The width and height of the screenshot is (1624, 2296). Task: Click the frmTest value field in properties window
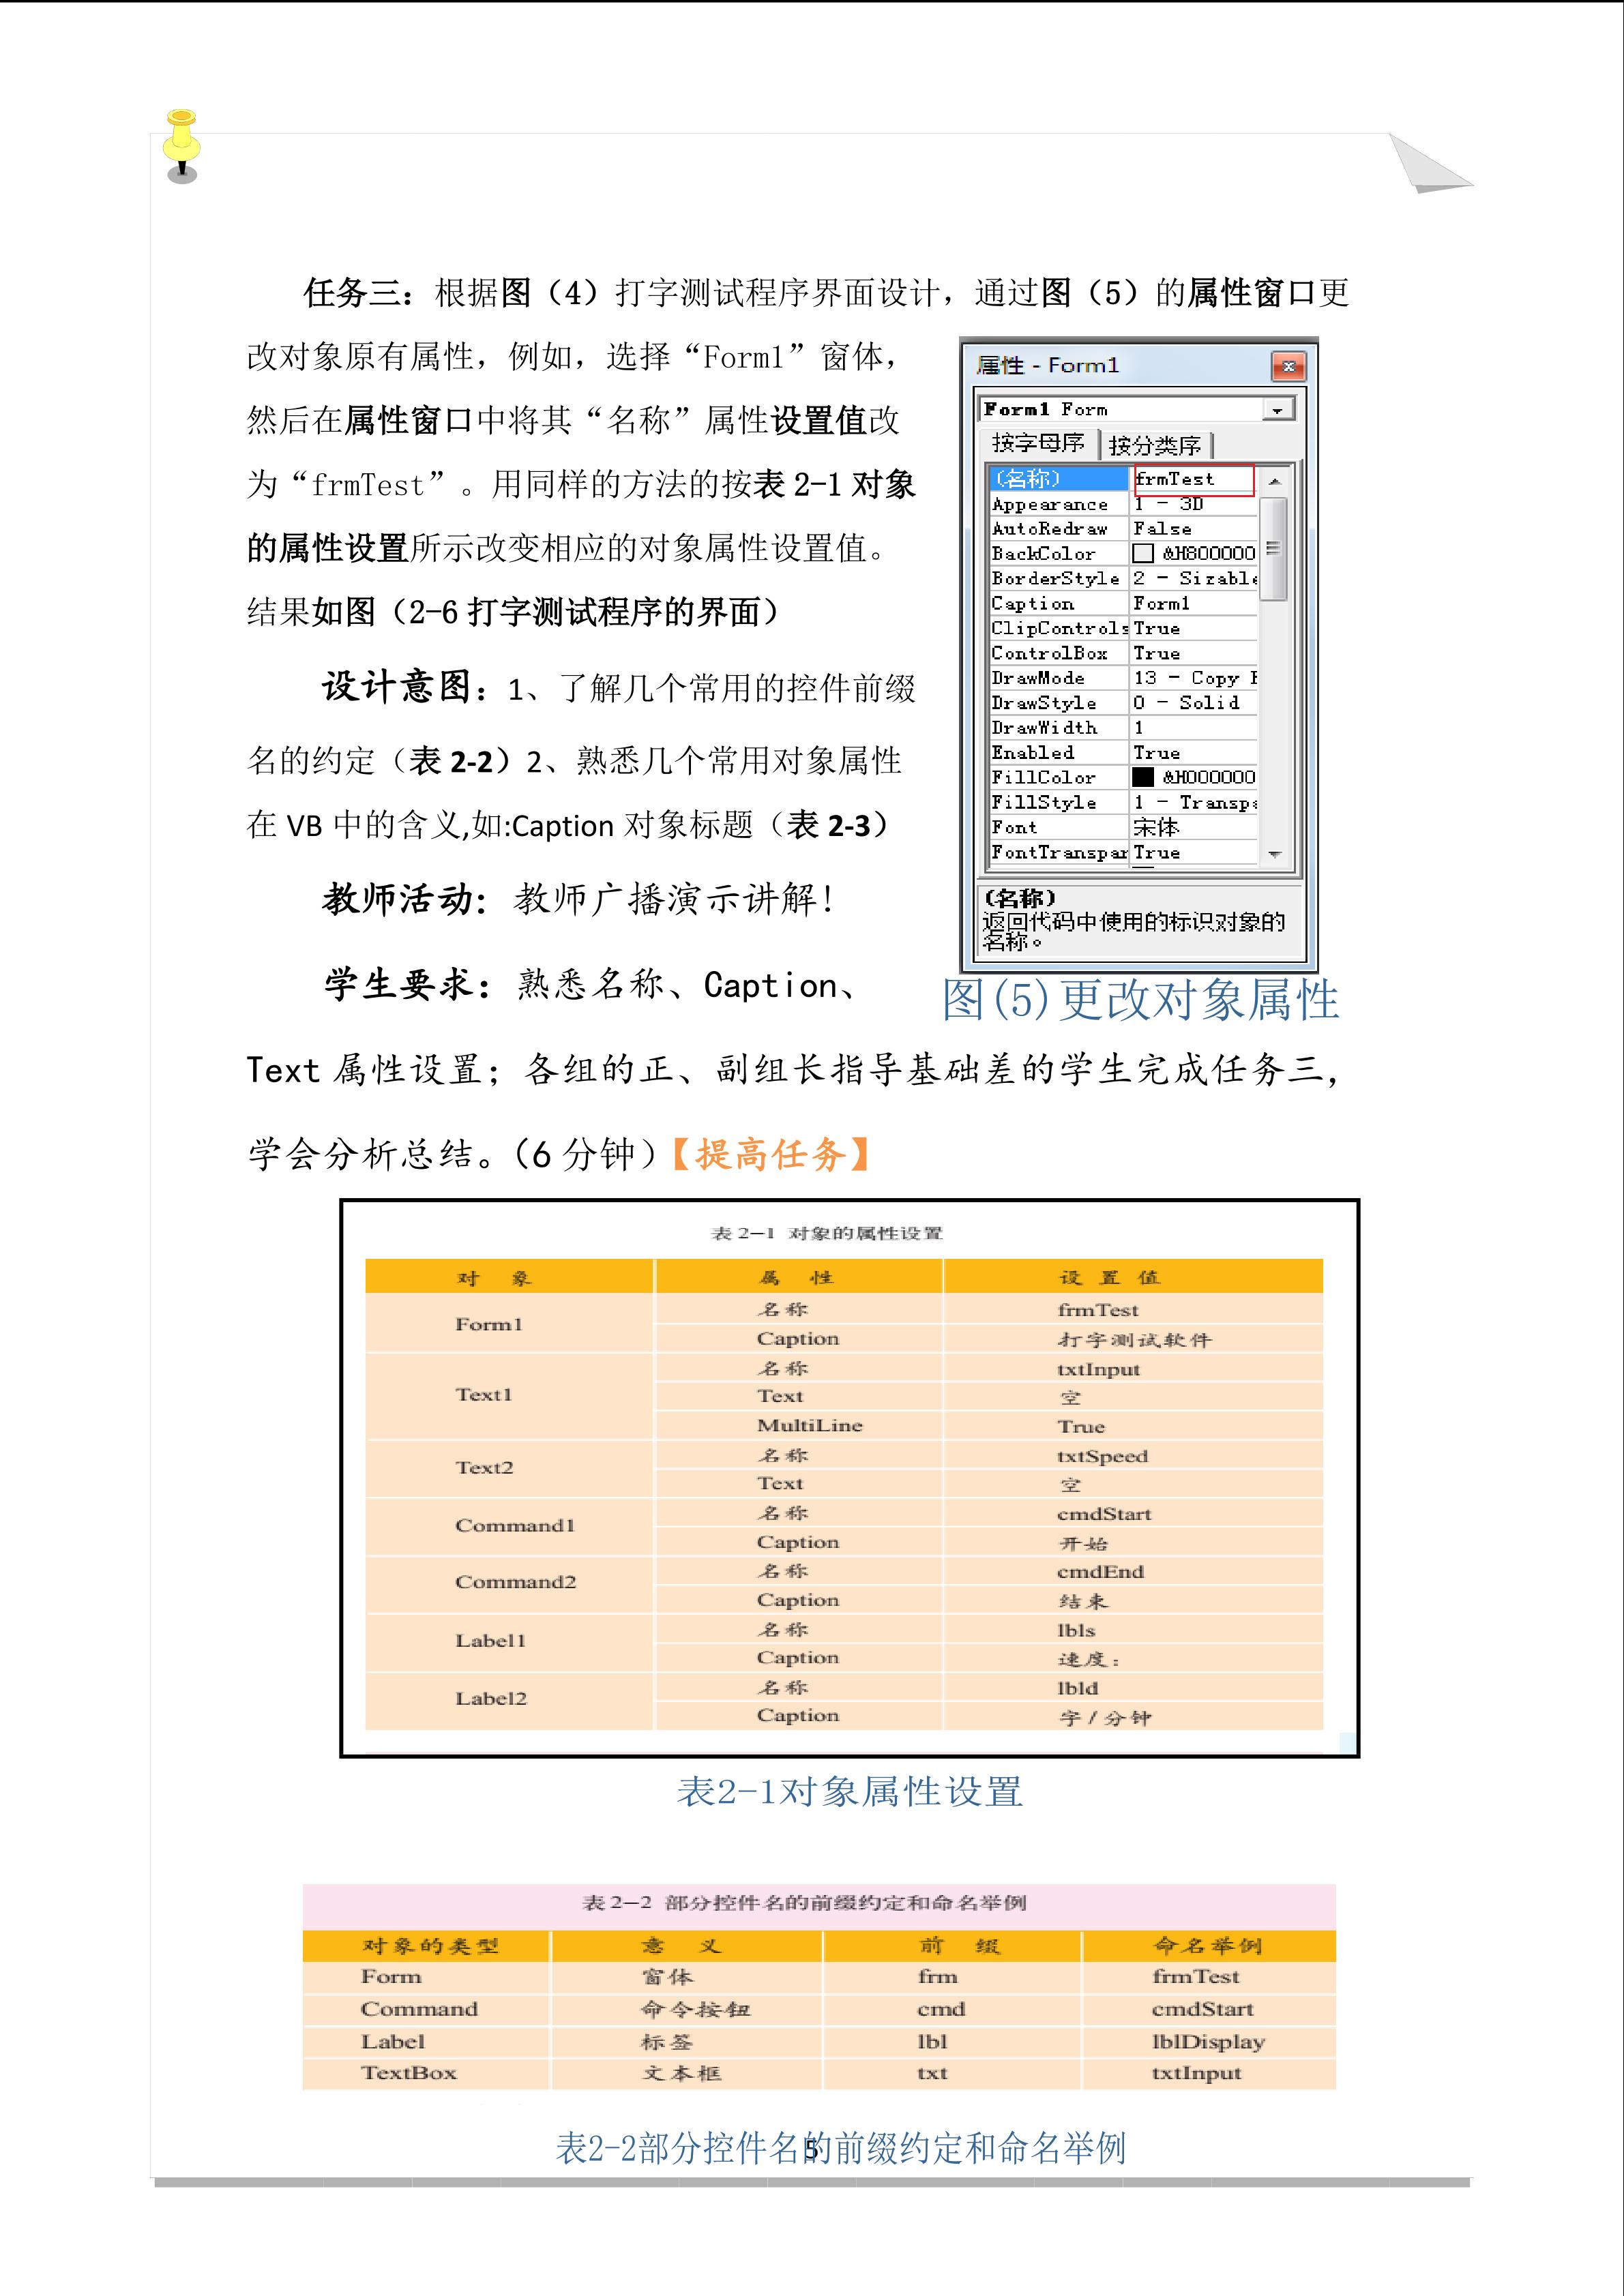coord(1194,479)
